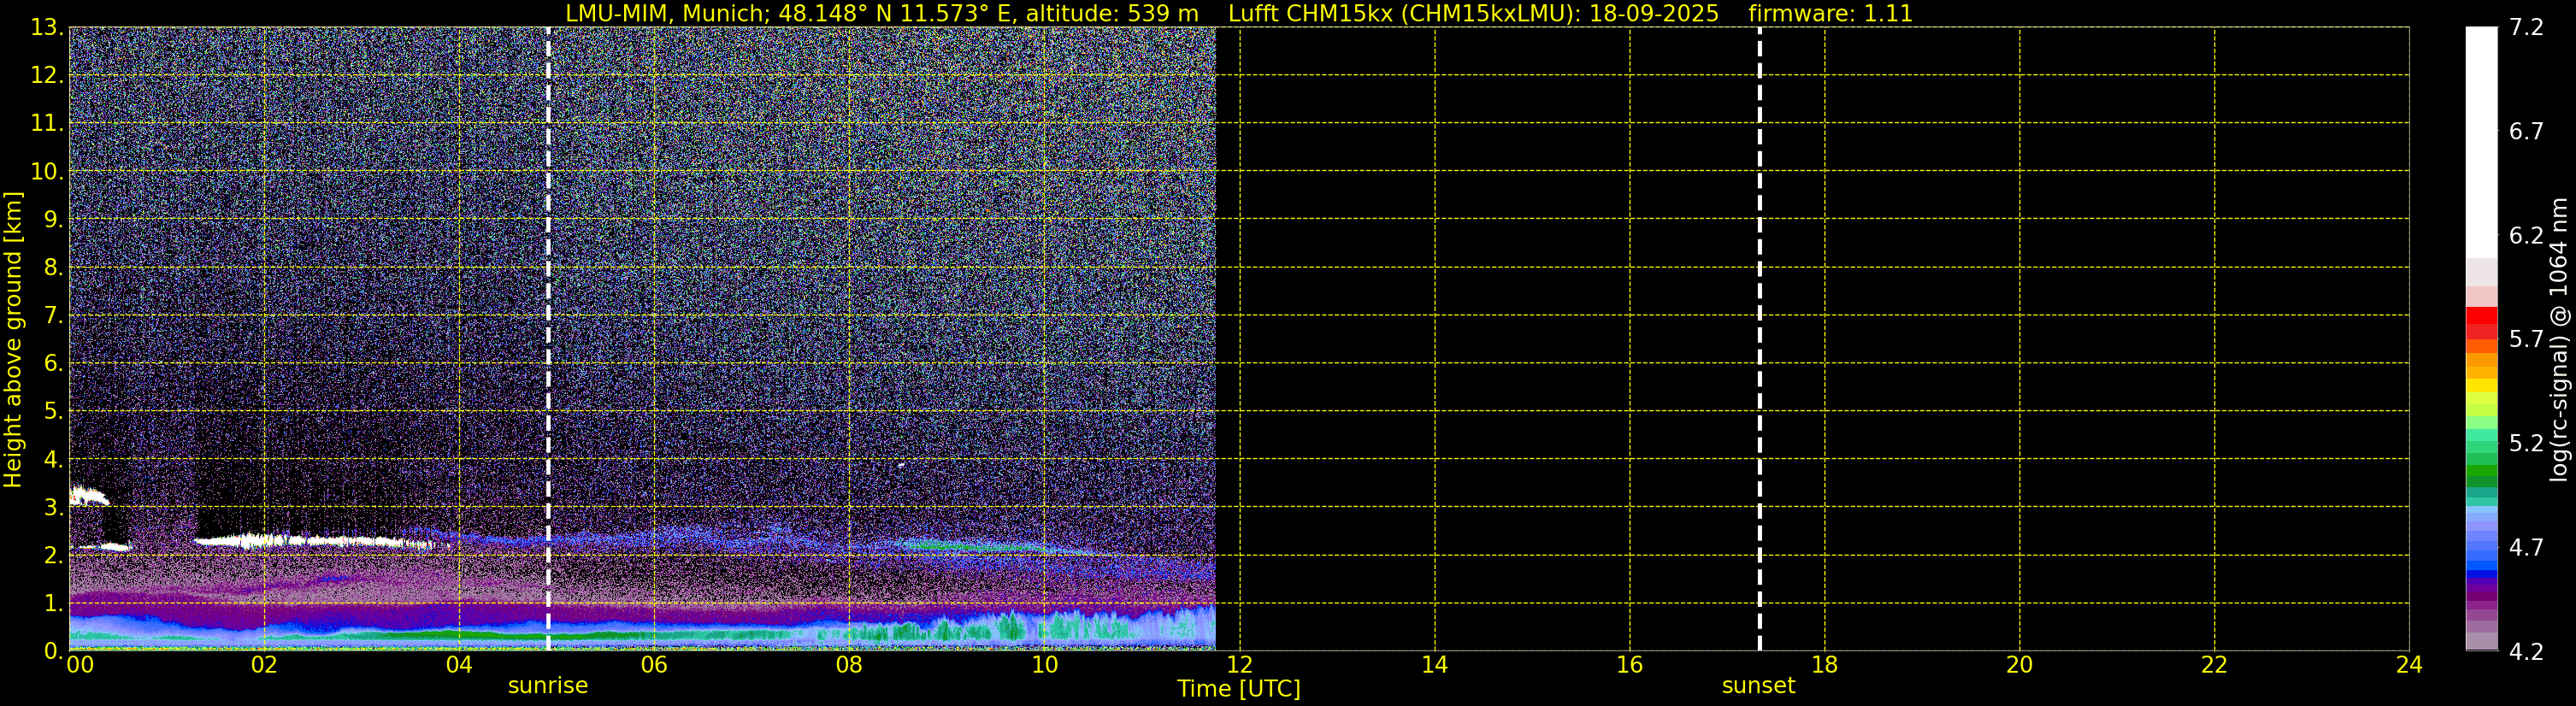The height and width of the screenshot is (706, 2576).
Task: Click the height axis tick '4.'
Action: [x=53, y=459]
